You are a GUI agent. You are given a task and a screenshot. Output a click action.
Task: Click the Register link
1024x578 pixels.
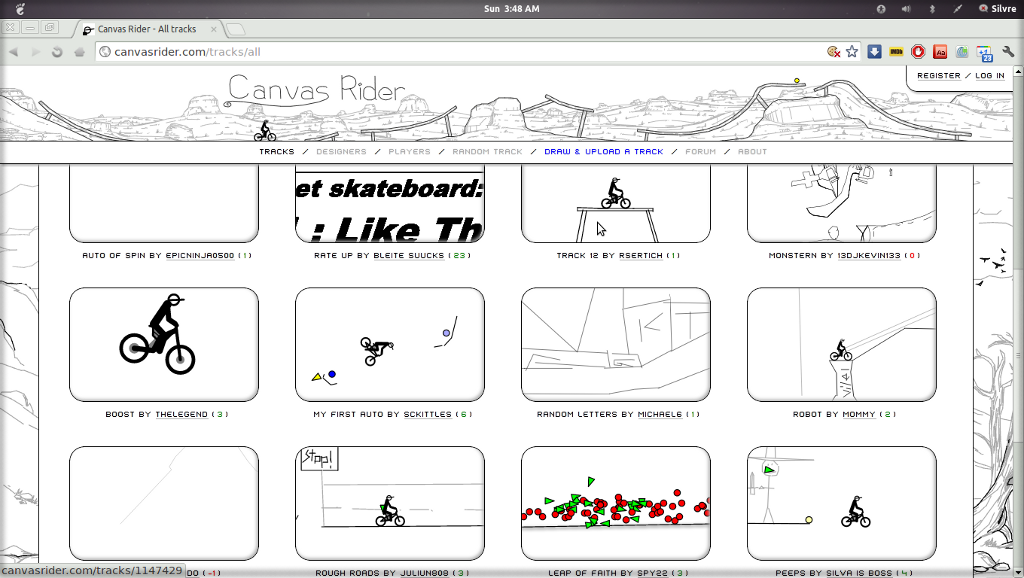[938, 76]
